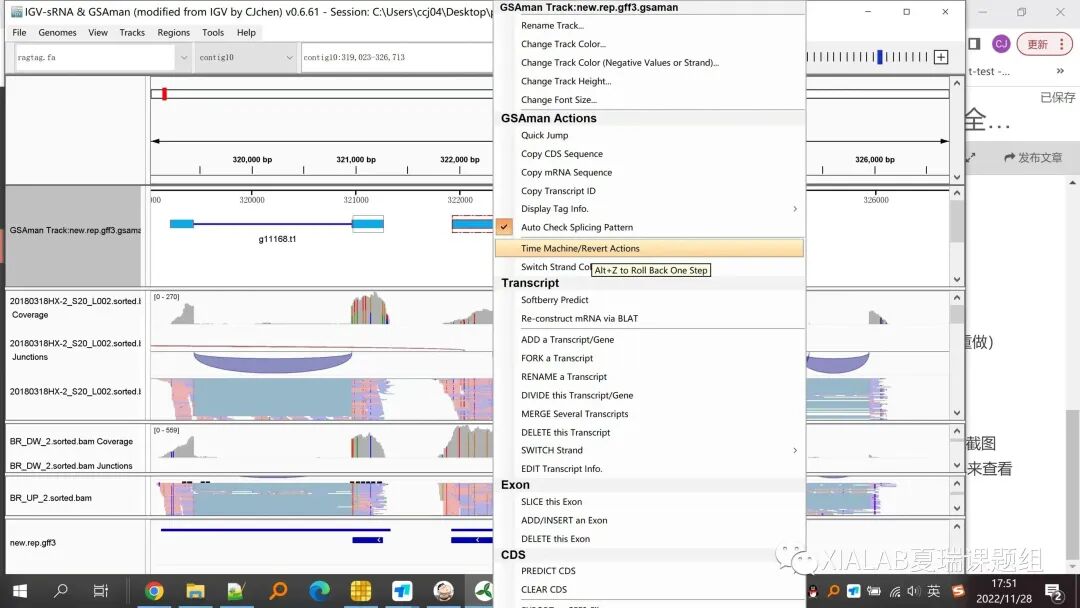Screen dimensions: 1080x608
Task: Open the browser's three-dot menu
Action: [1061, 44]
